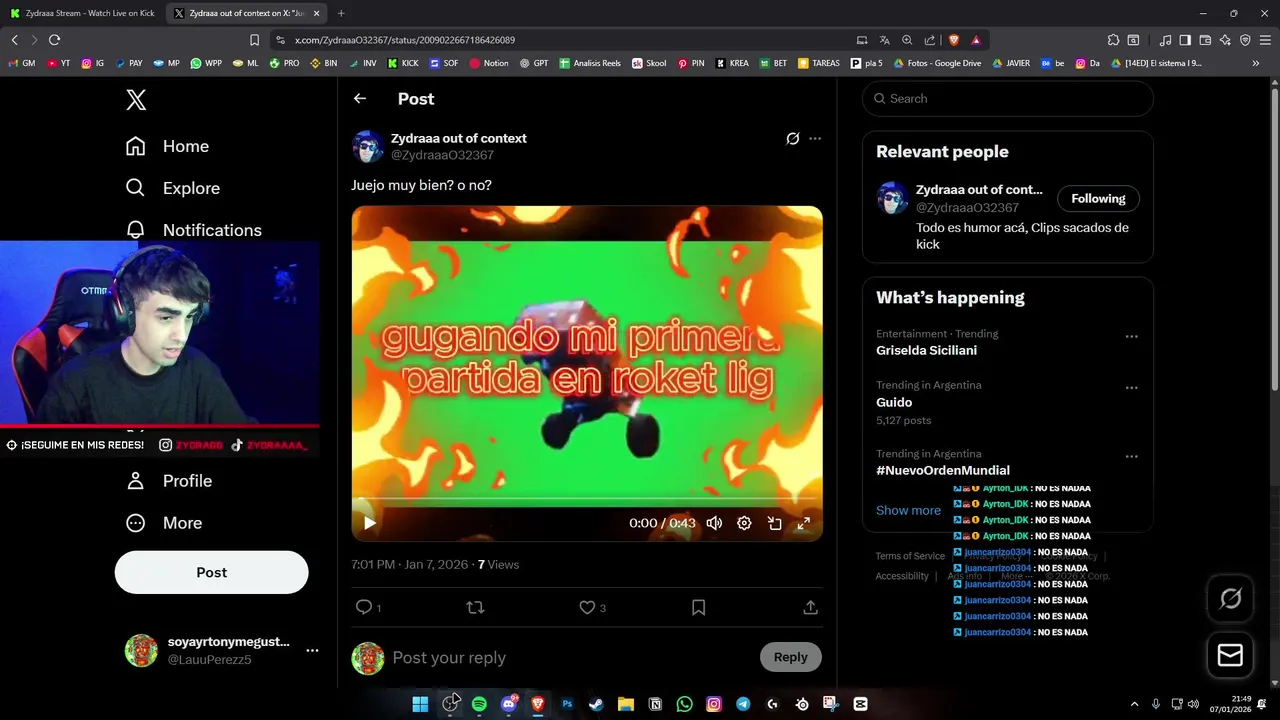Click the X search box

1007,98
